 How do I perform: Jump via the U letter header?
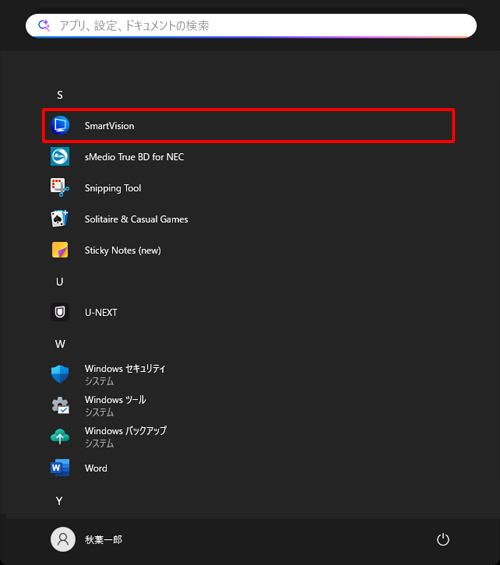pos(60,282)
